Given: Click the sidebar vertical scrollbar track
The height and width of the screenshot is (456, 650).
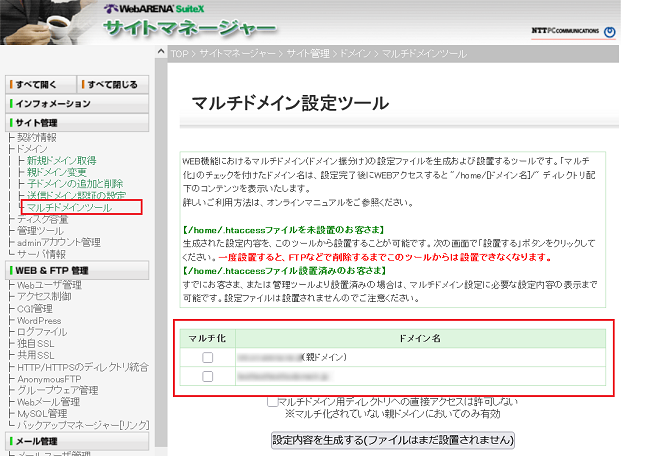Looking at the screenshot, I should pos(161,253).
